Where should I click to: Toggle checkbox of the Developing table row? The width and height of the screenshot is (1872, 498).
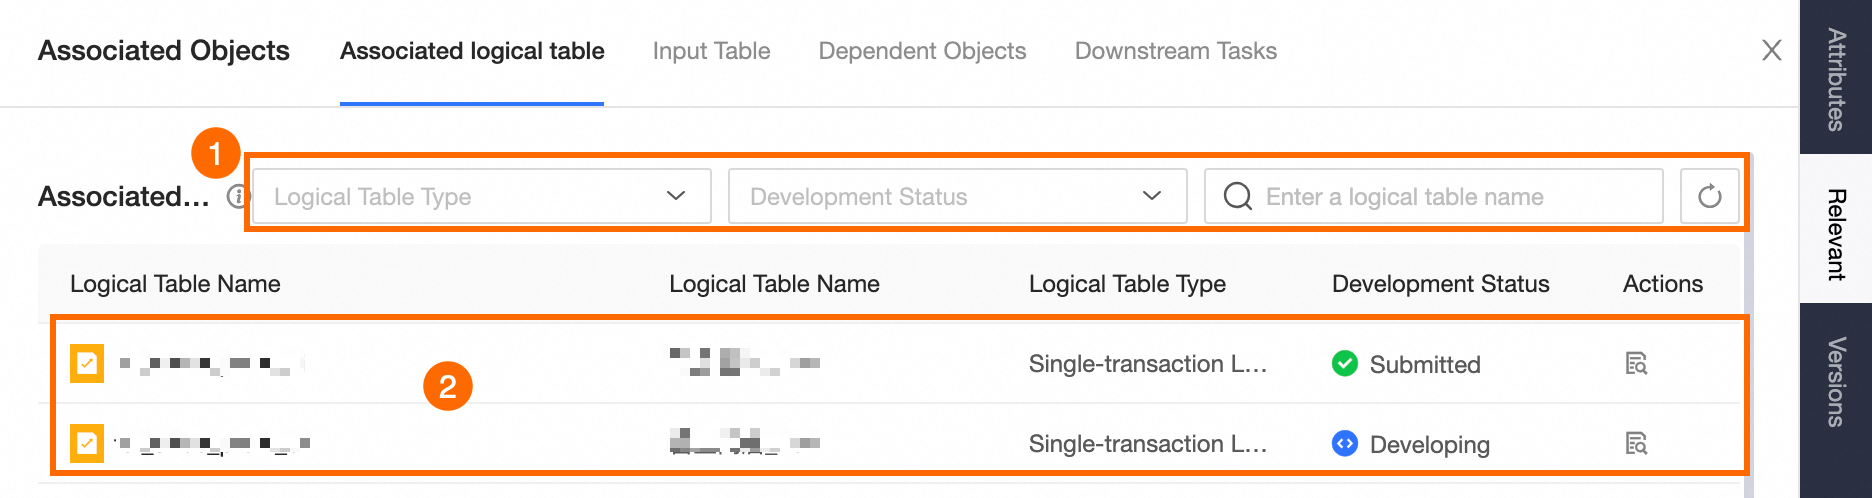87,443
